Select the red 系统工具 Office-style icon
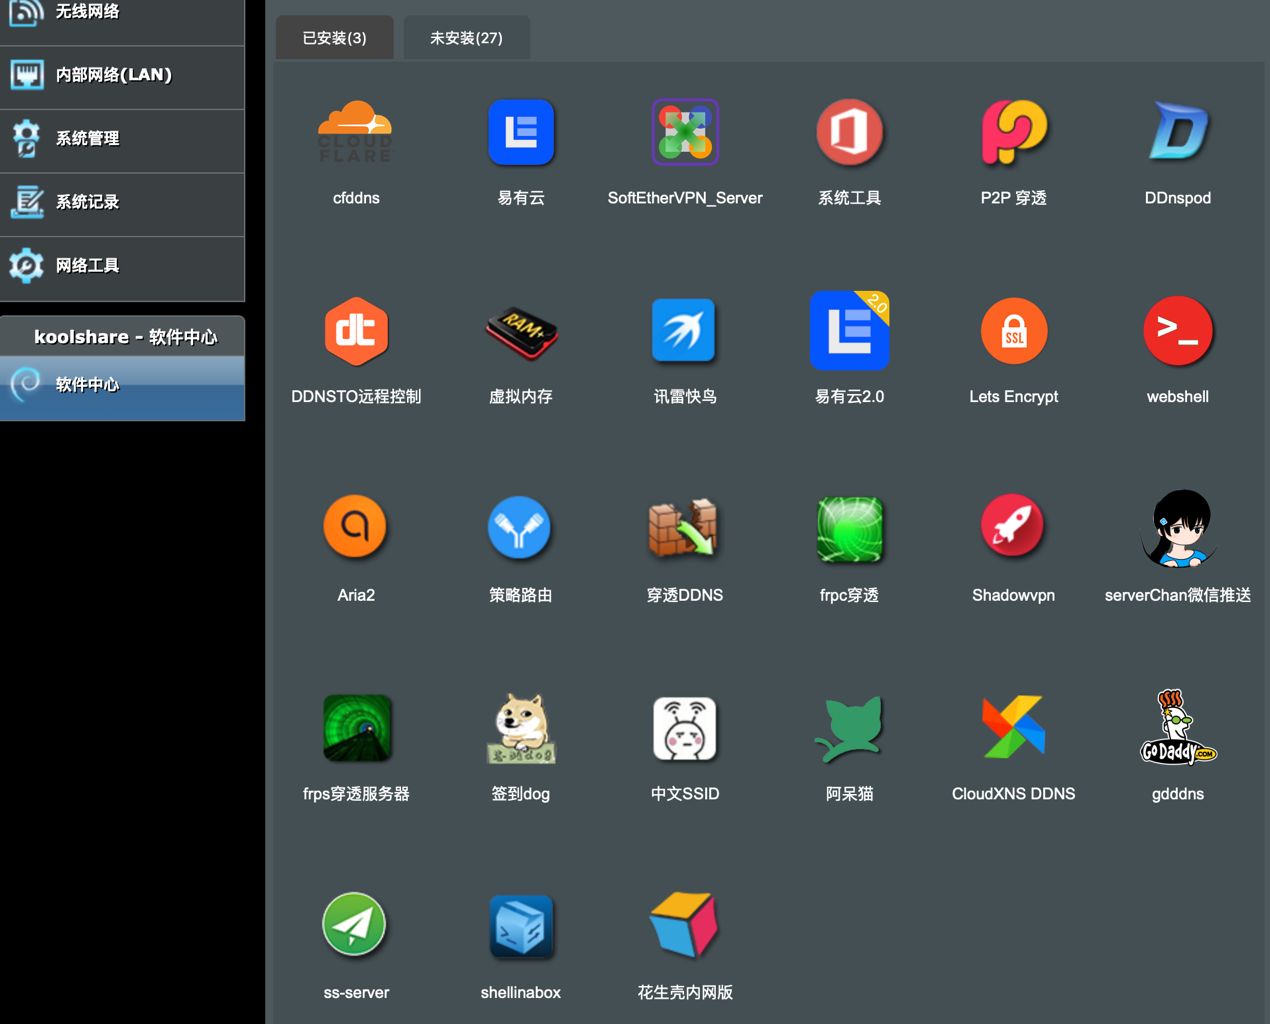This screenshot has width=1270, height=1024. (x=849, y=132)
